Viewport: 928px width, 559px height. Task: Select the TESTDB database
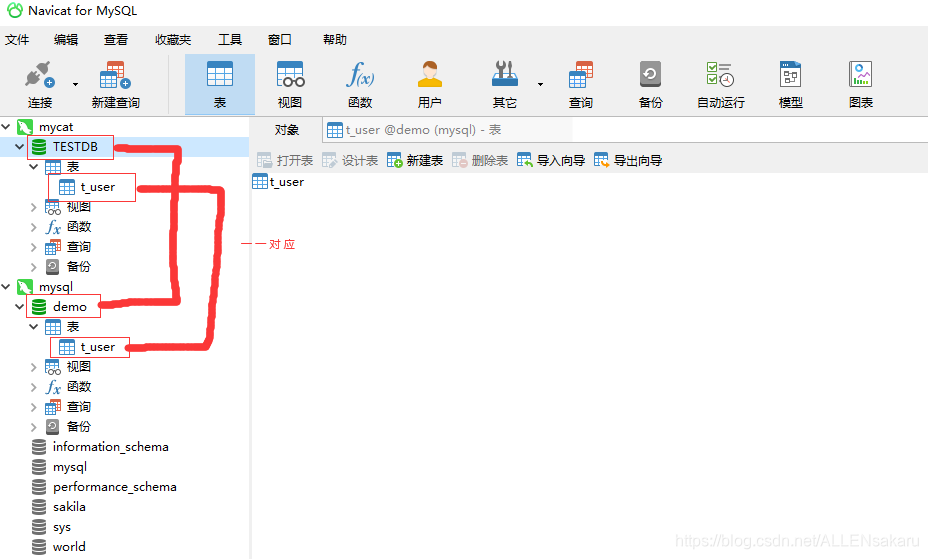(x=75, y=147)
